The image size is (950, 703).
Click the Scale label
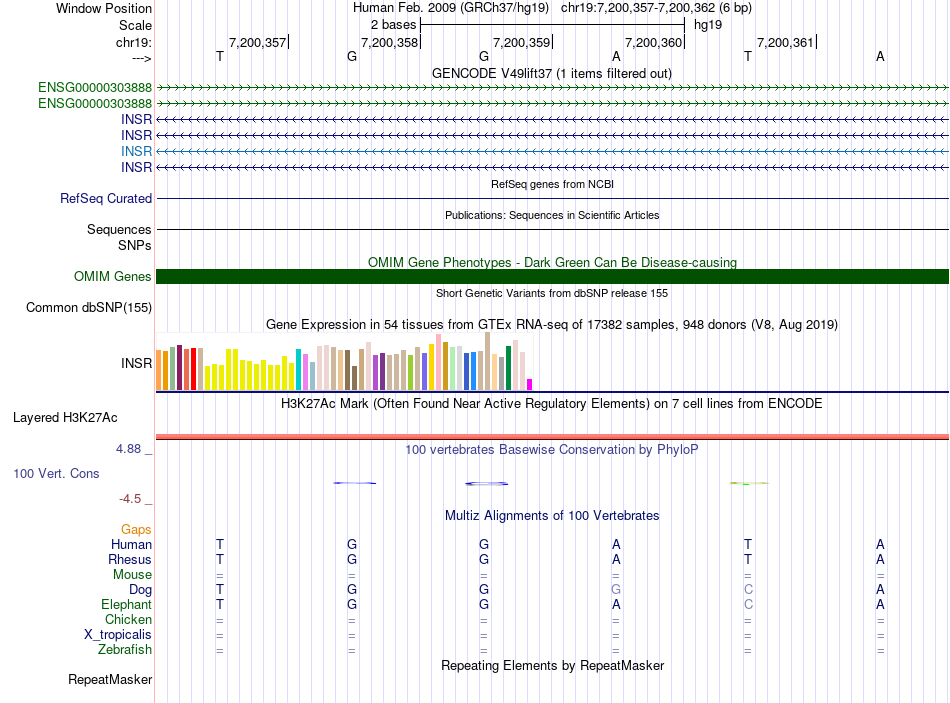tap(136, 25)
